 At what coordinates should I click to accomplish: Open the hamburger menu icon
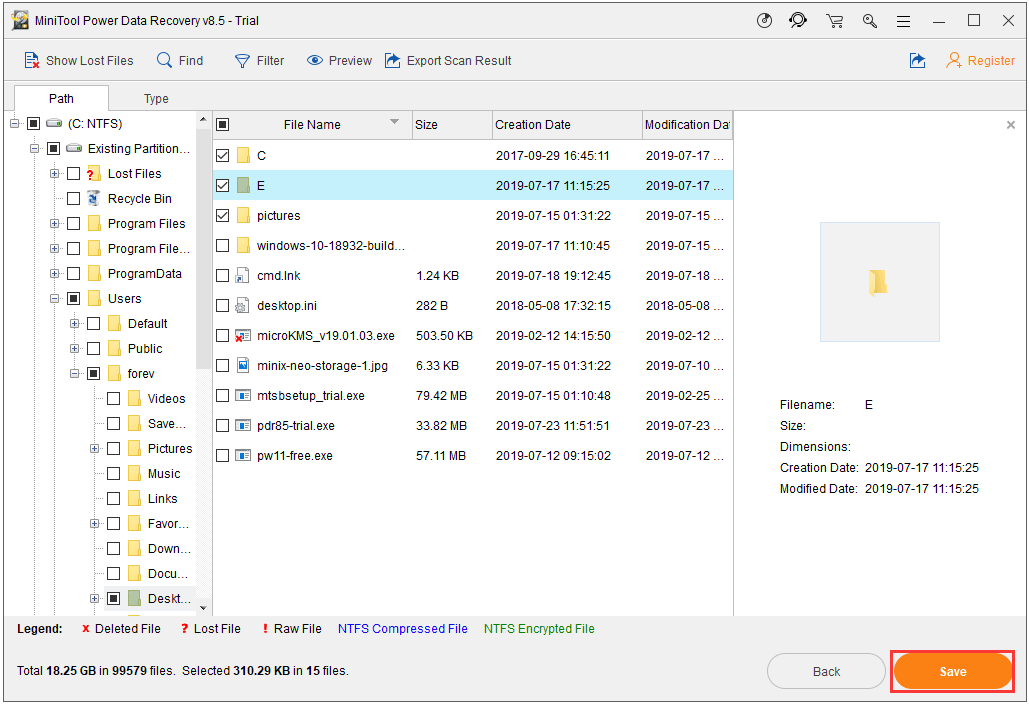(x=904, y=22)
